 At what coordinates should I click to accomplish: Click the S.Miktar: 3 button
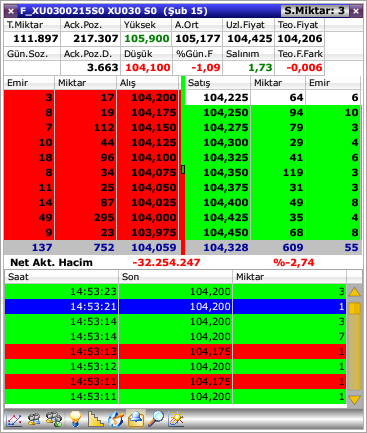[314, 11]
